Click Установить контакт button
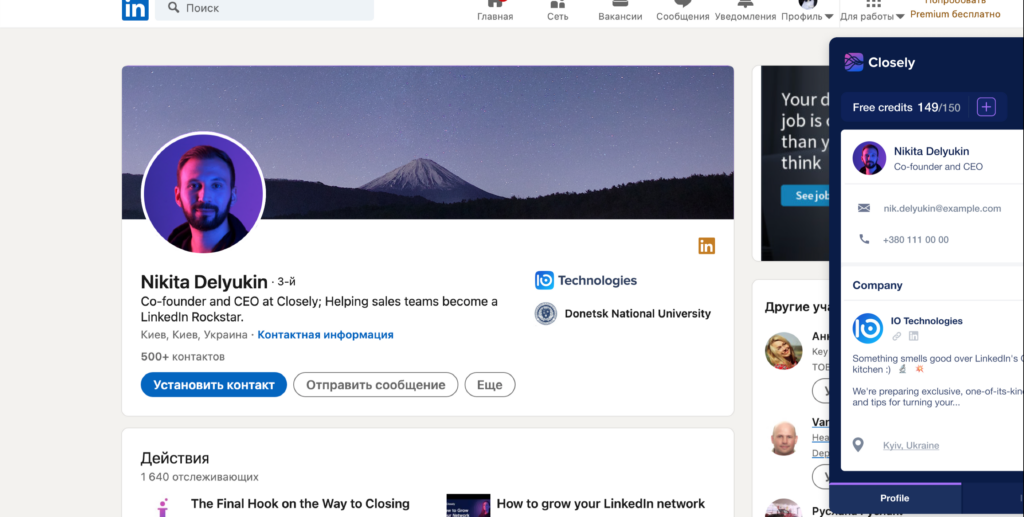1024x517 pixels. [x=214, y=384]
